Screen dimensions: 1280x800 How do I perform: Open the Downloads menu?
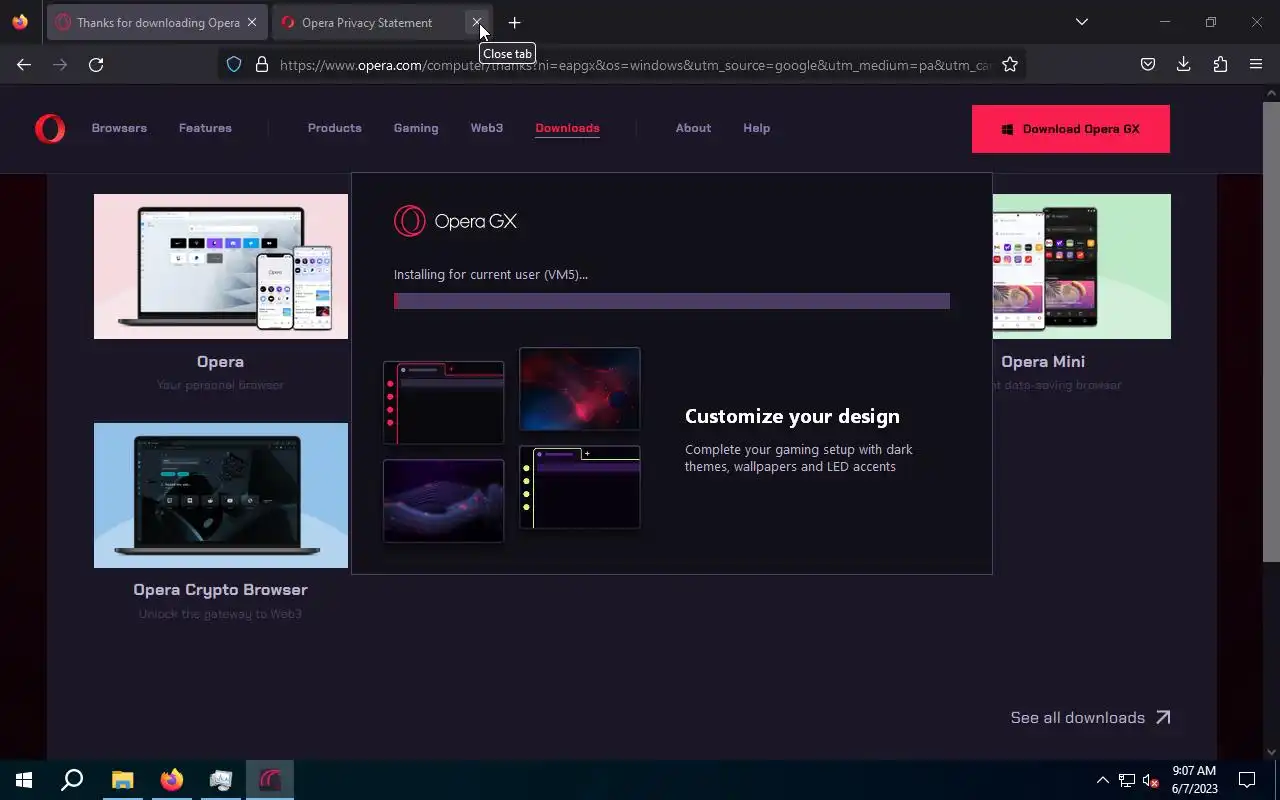(567, 128)
